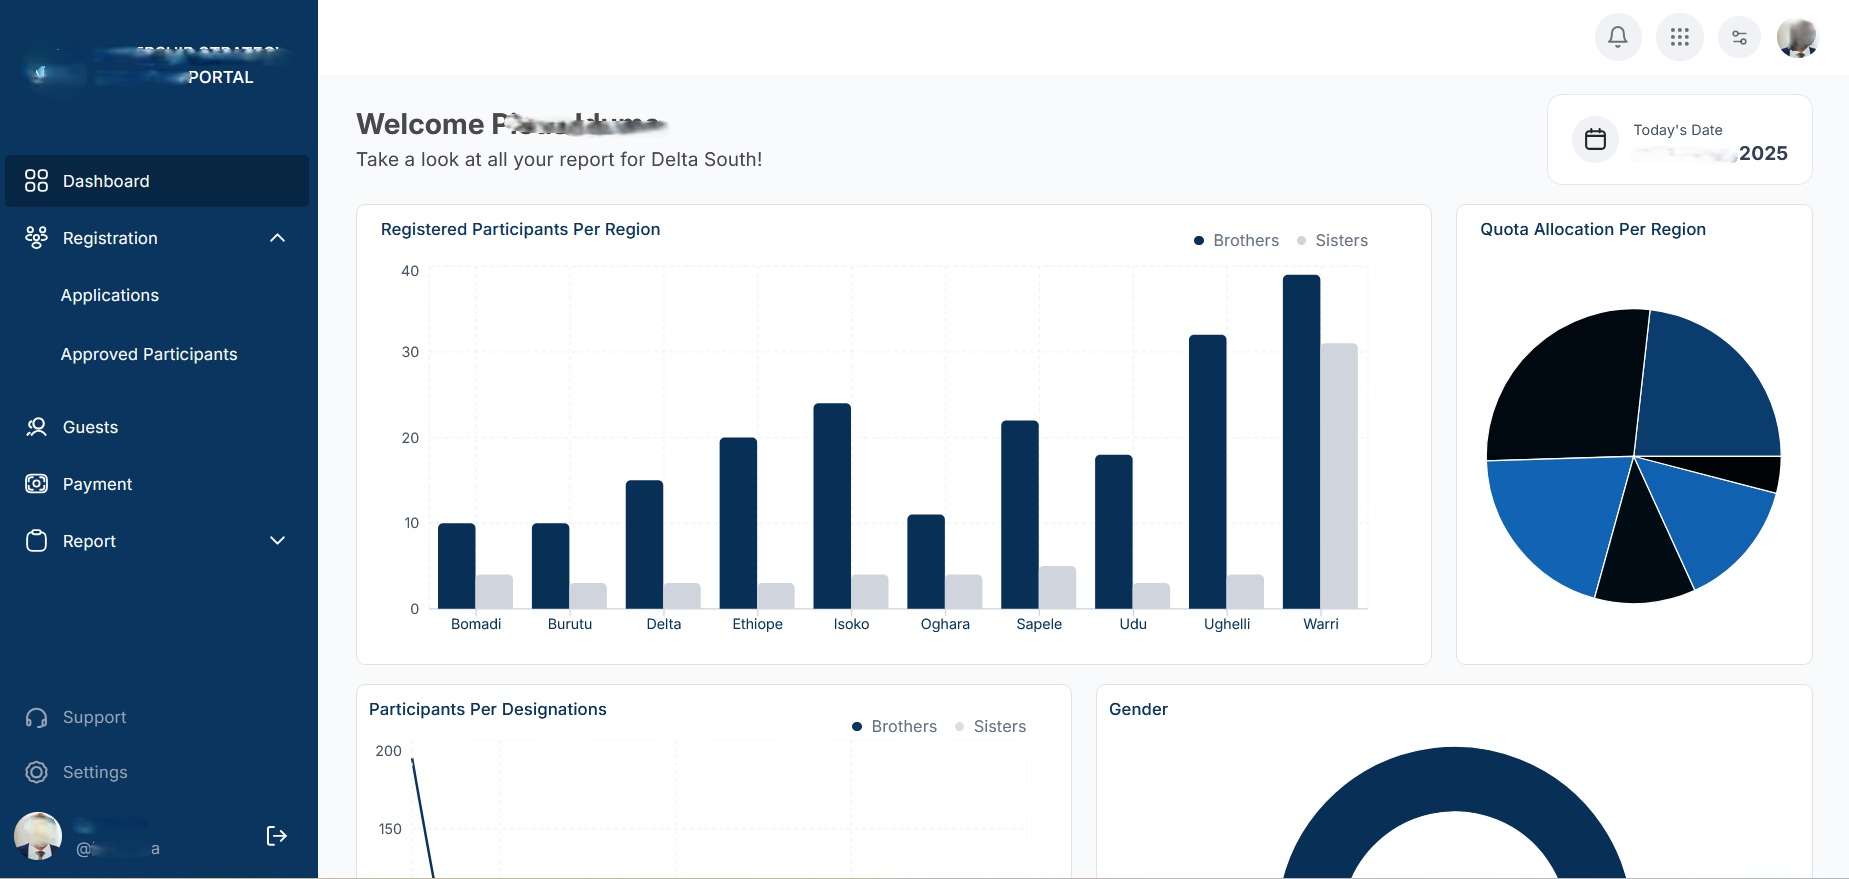Open Settings from the sidebar
This screenshot has height=879, width=1849.
point(95,772)
